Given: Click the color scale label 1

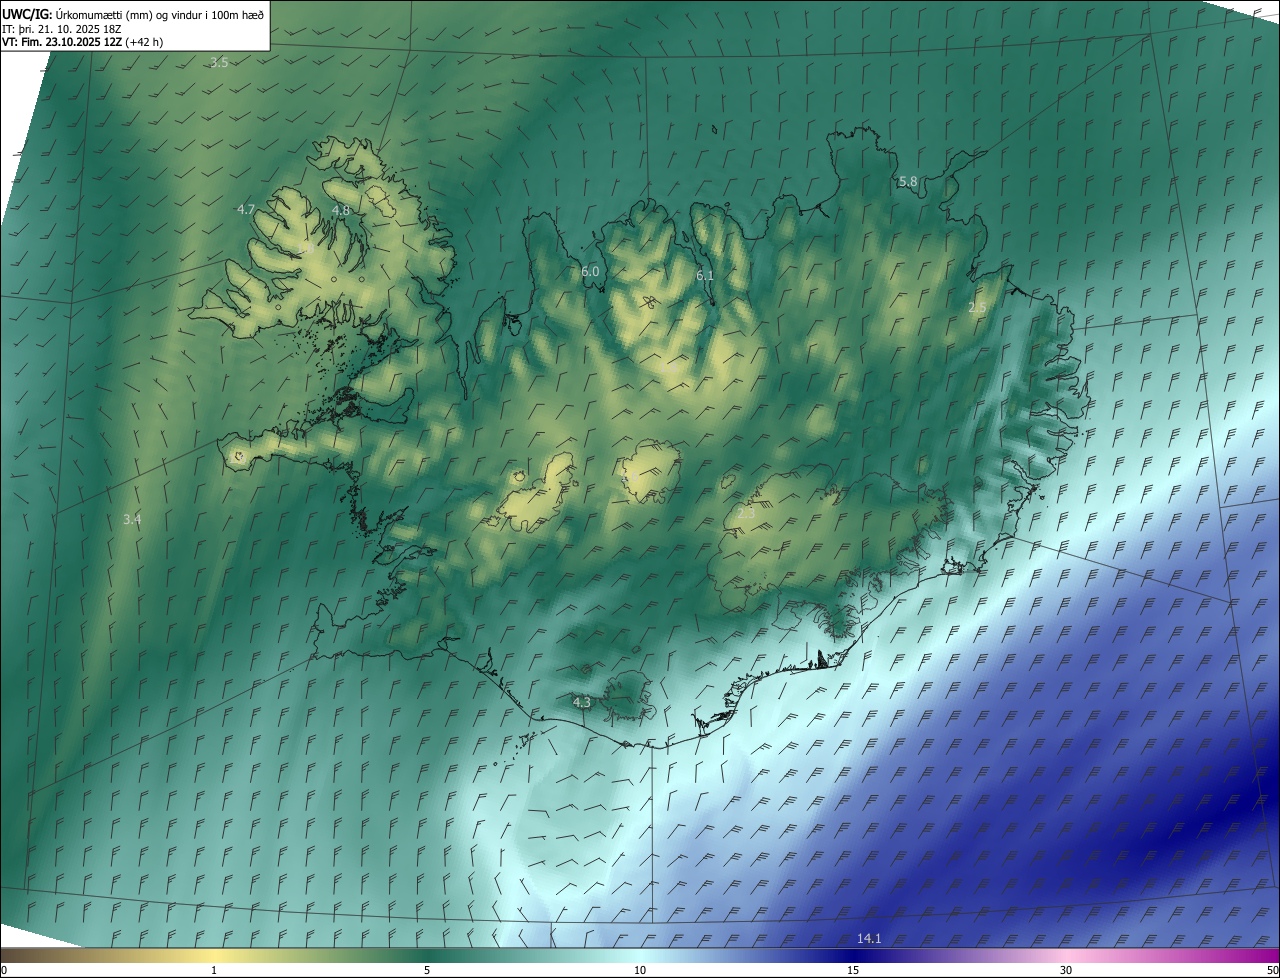Looking at the screenshot, I should pos(215,970).
